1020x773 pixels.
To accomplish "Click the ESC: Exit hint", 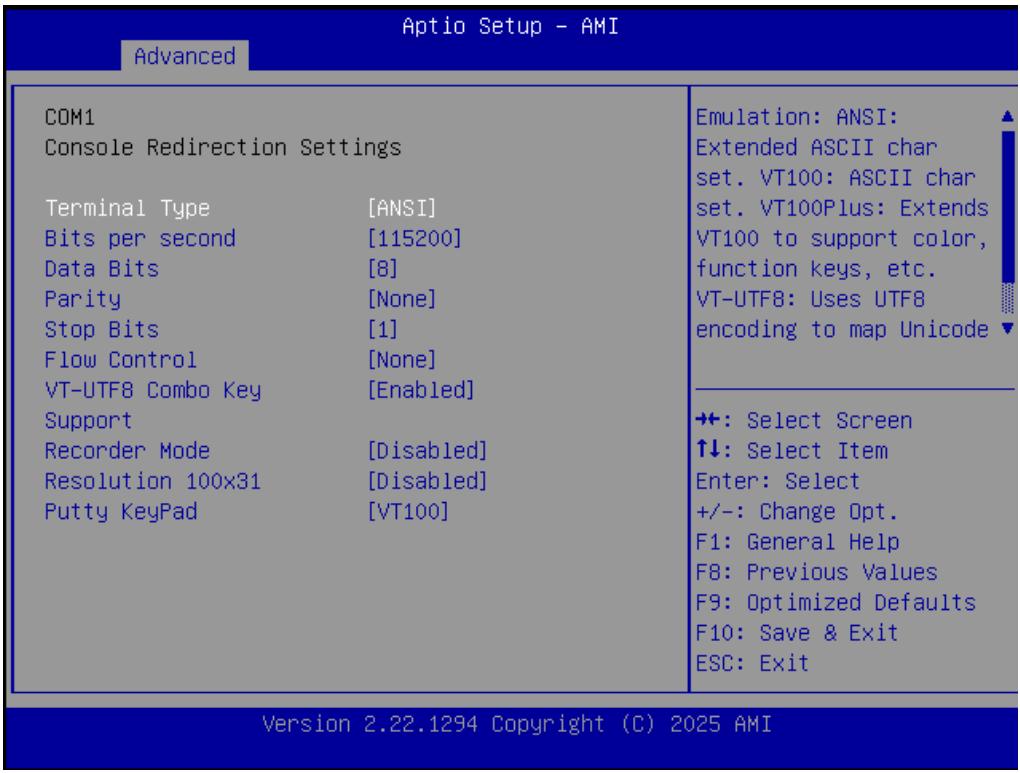I will point(752,663).
